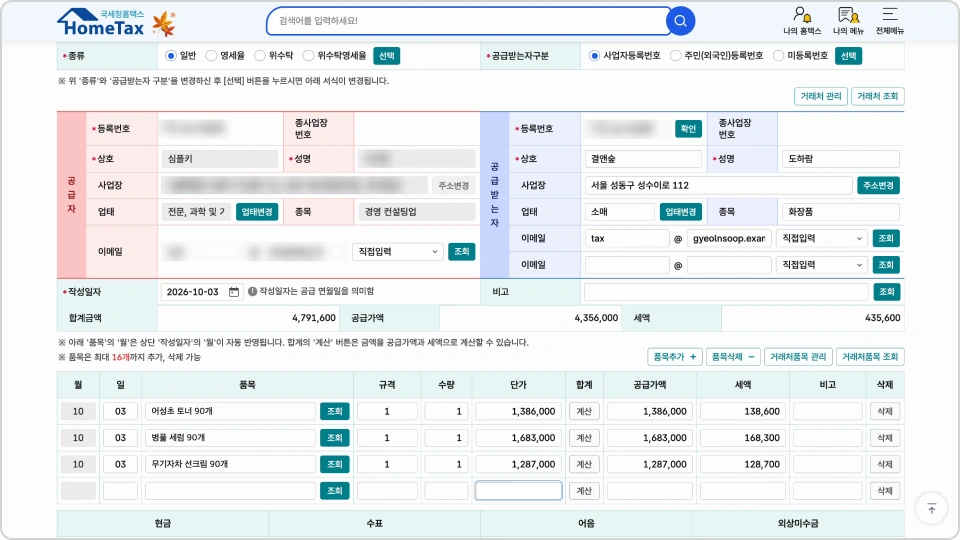This screenshot has height=540, width=960.
Task: Click the scroll-to-top arrow button
Action: (x=931, y=509)
